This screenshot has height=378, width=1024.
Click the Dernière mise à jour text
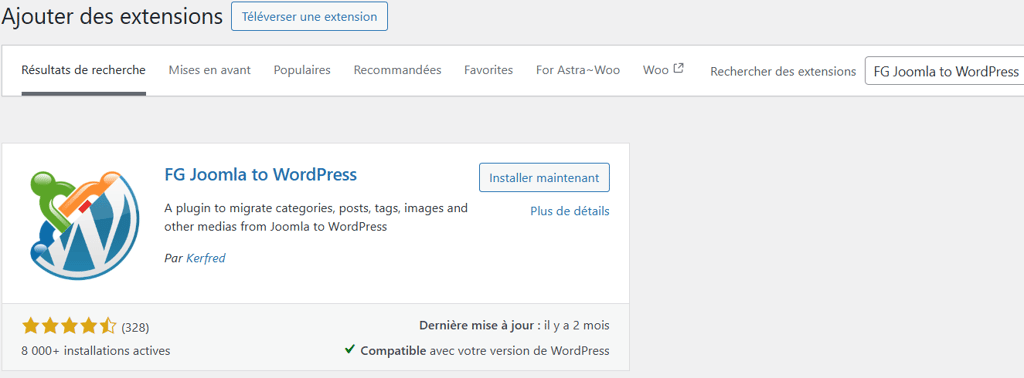click(x=515, y=325)
